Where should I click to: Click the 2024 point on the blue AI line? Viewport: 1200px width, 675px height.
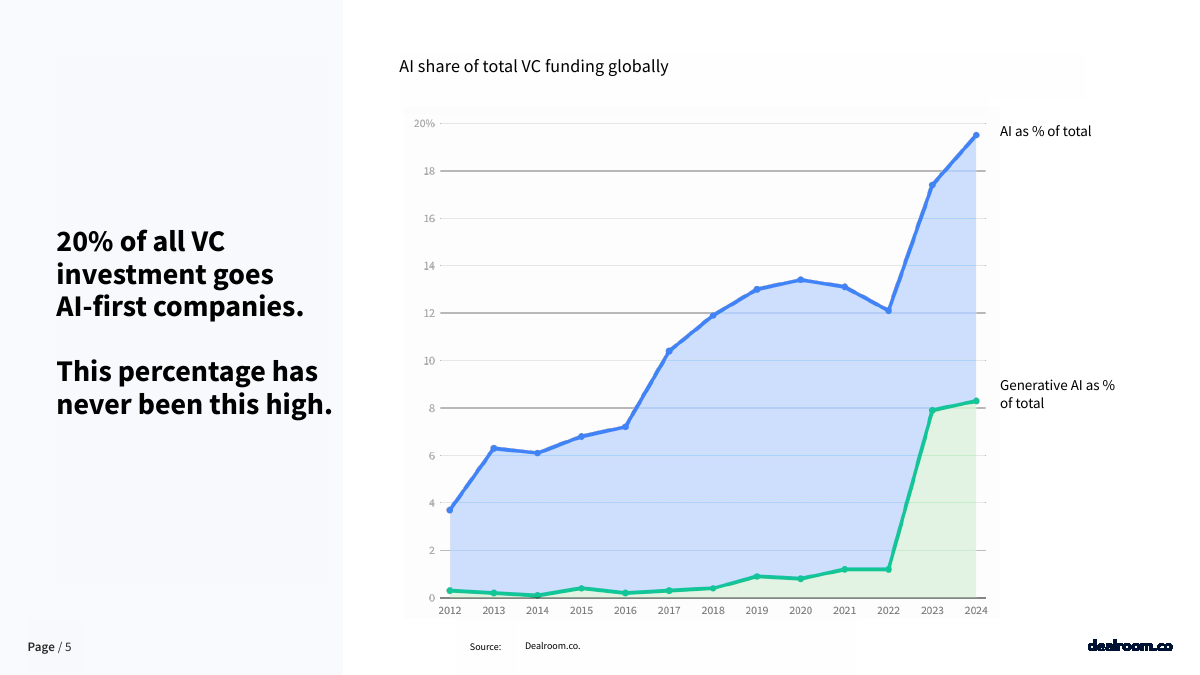pyautogui.click(x=976, y=135)
